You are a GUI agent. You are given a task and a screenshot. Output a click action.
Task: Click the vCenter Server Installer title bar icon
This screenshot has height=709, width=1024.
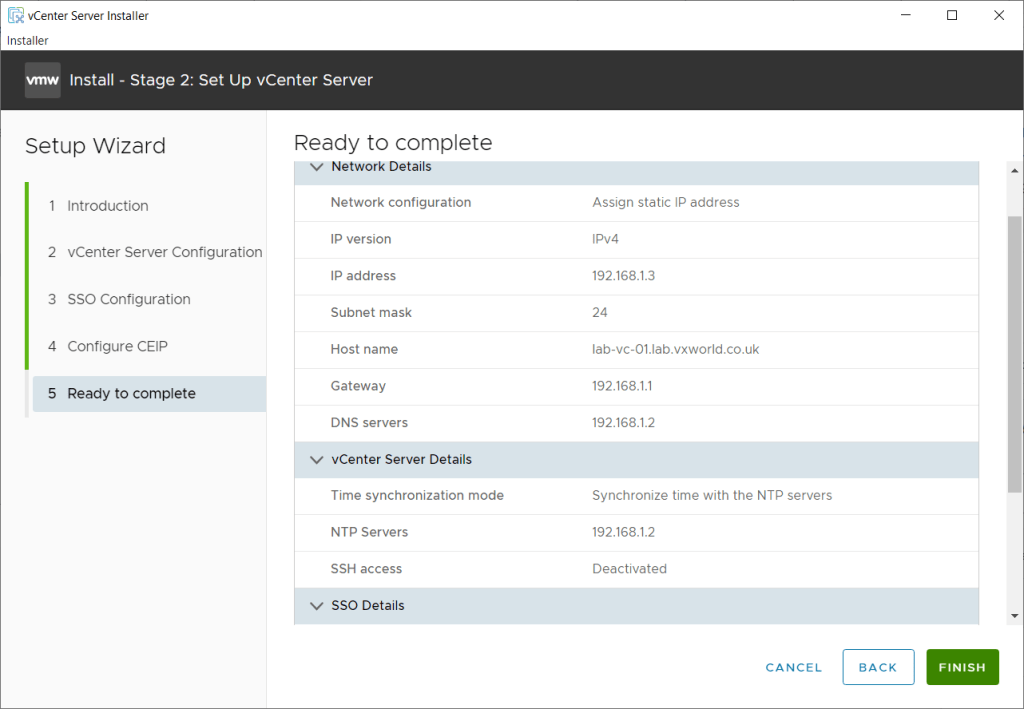tap(16, 15)
